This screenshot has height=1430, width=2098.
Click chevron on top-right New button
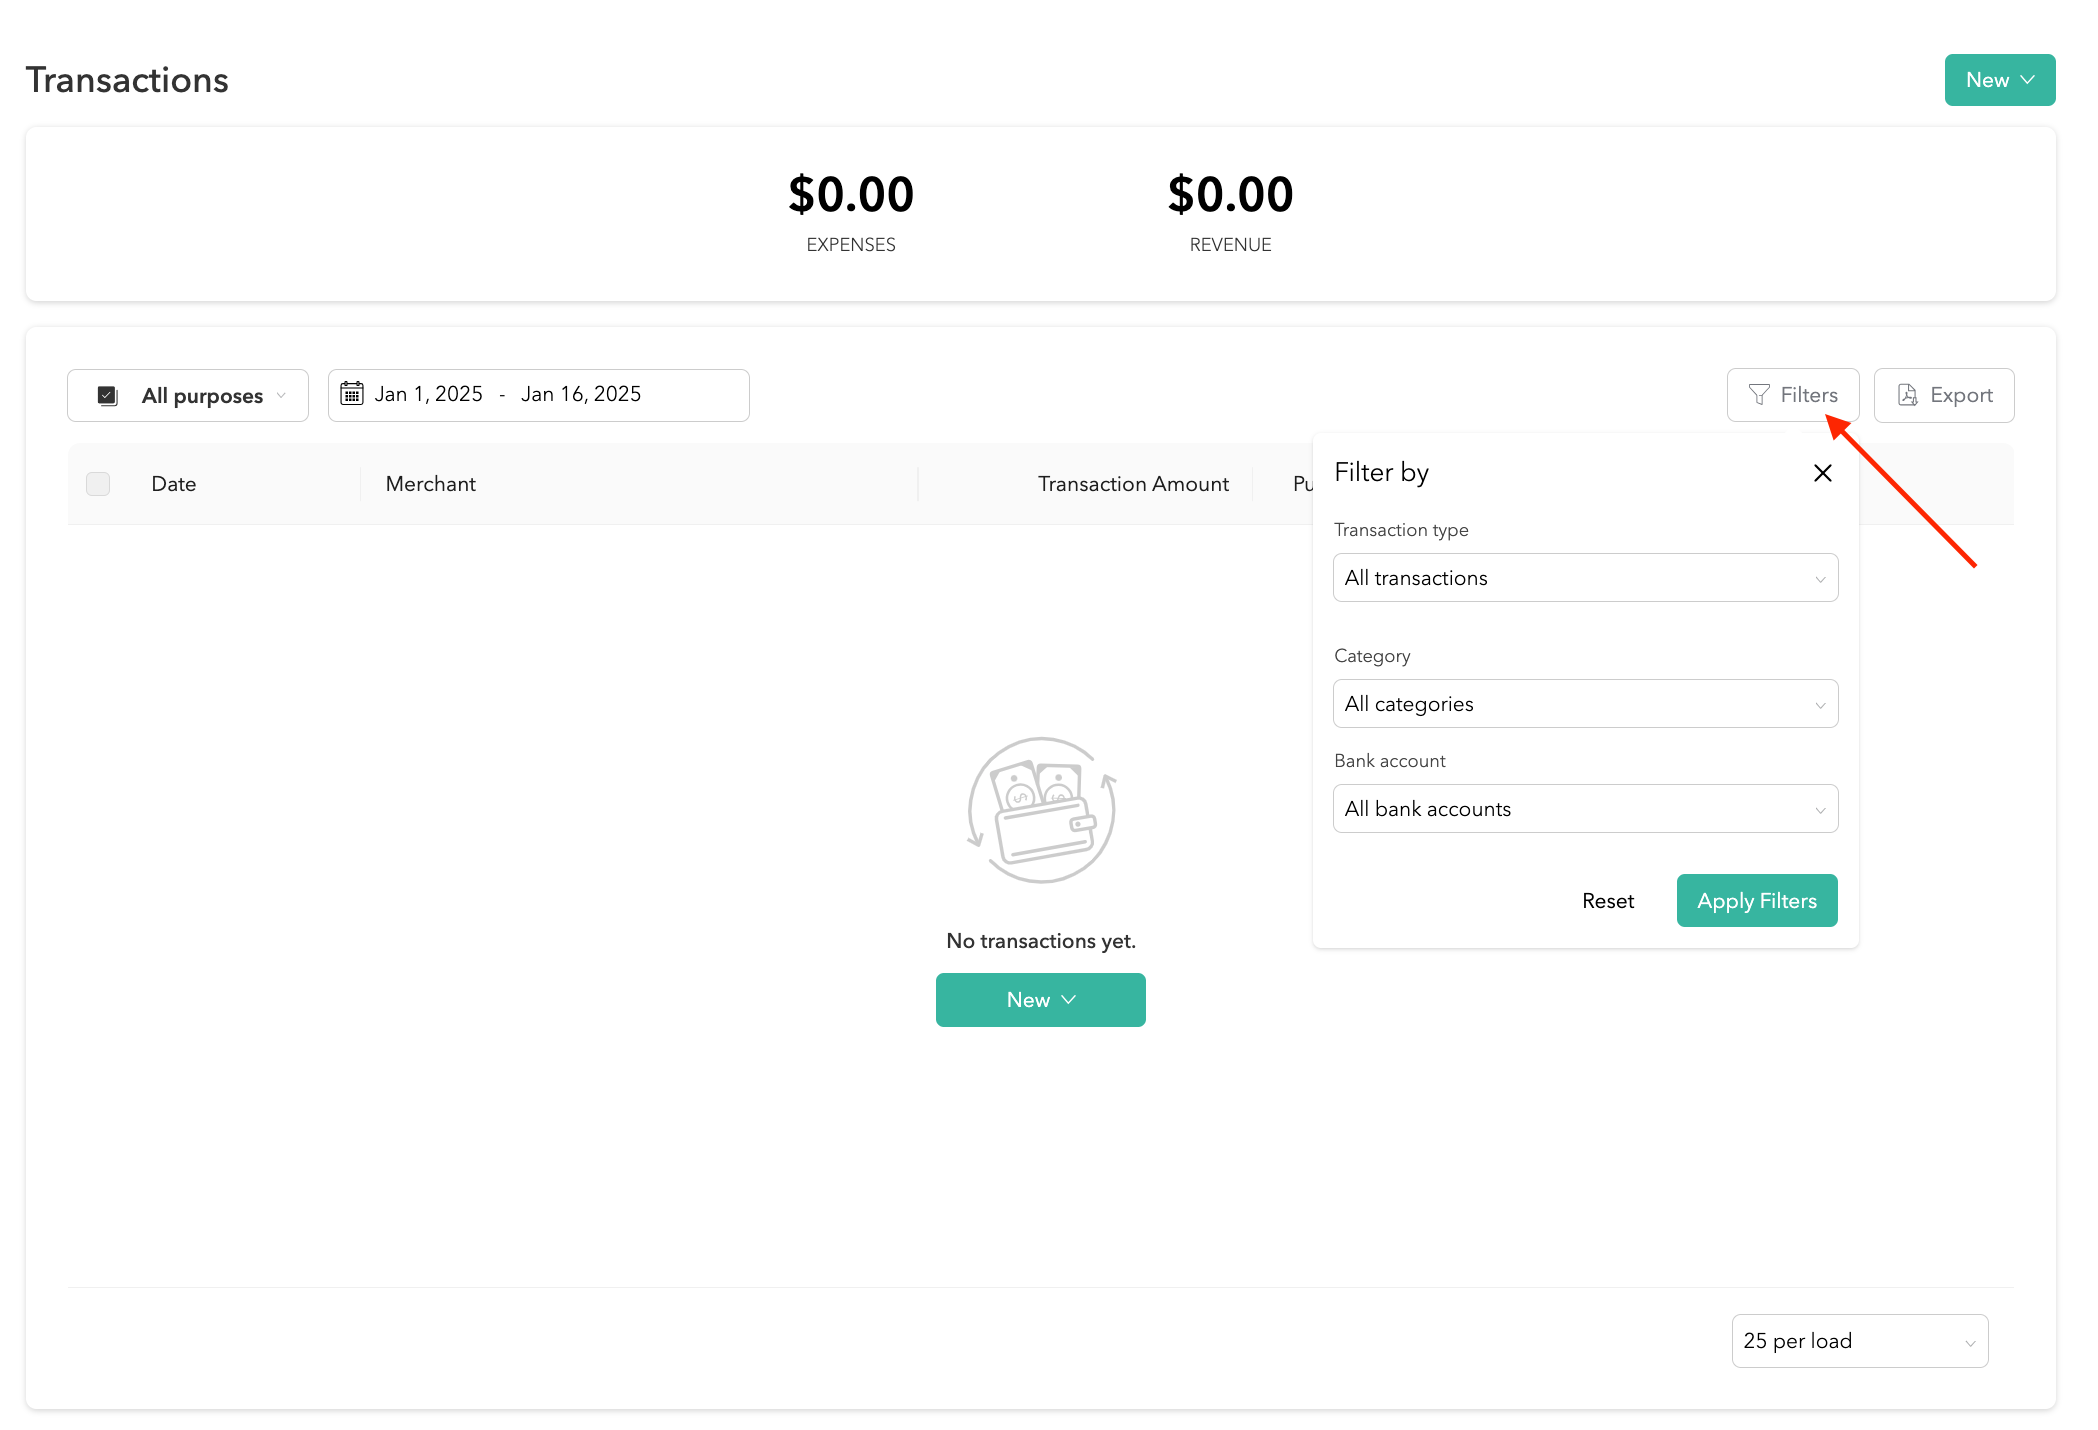2027,80
